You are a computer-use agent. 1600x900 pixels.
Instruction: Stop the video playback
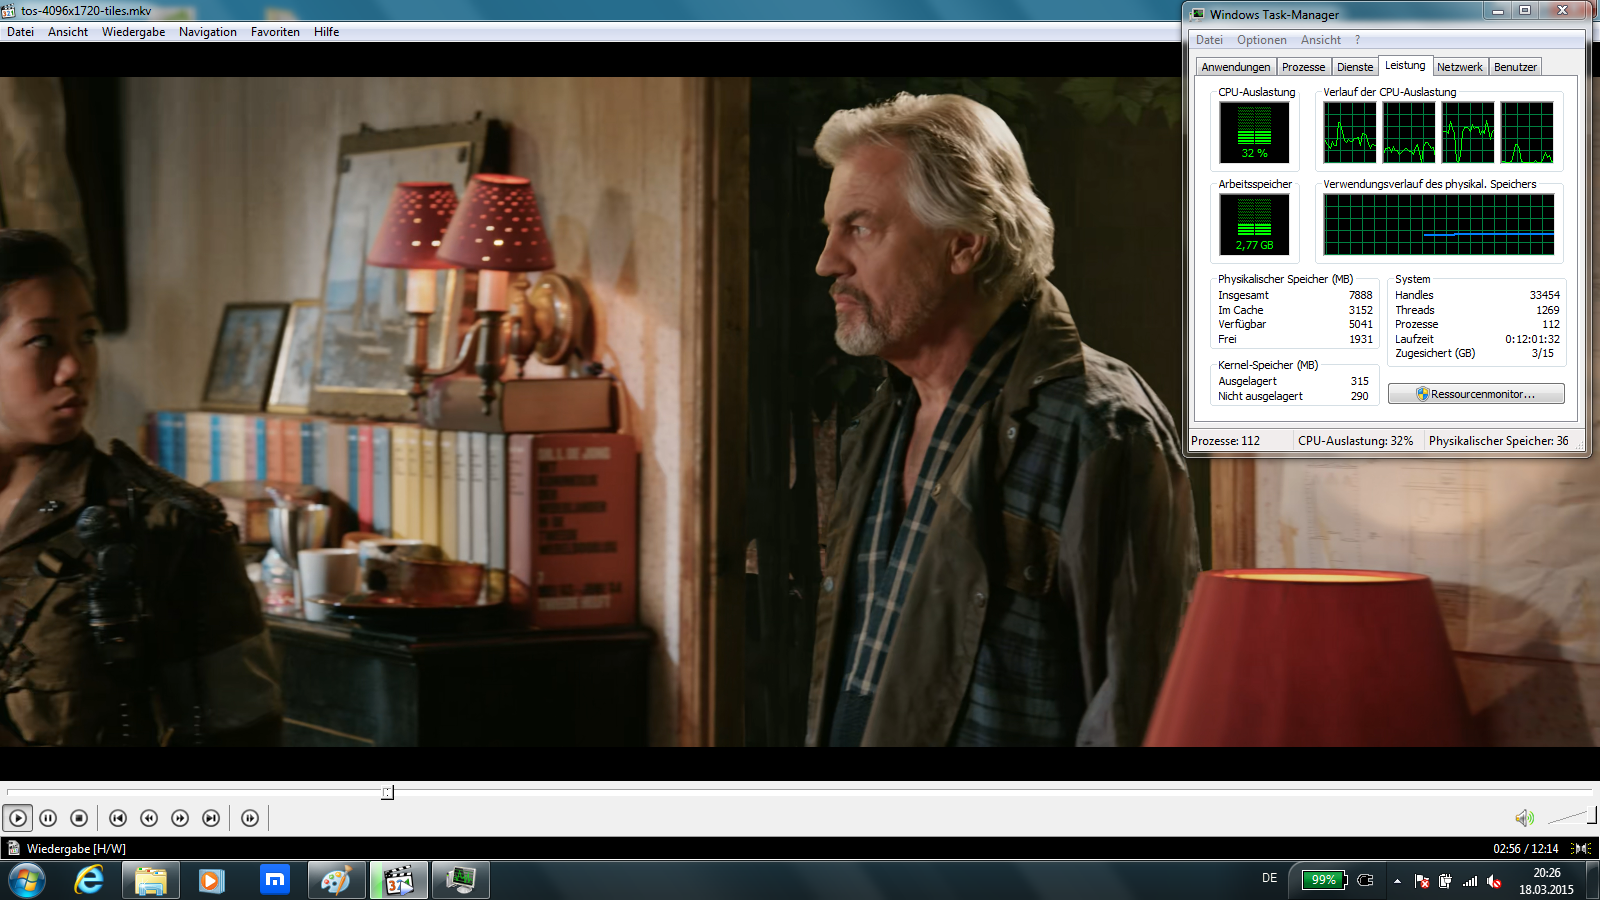click(79, 818)
